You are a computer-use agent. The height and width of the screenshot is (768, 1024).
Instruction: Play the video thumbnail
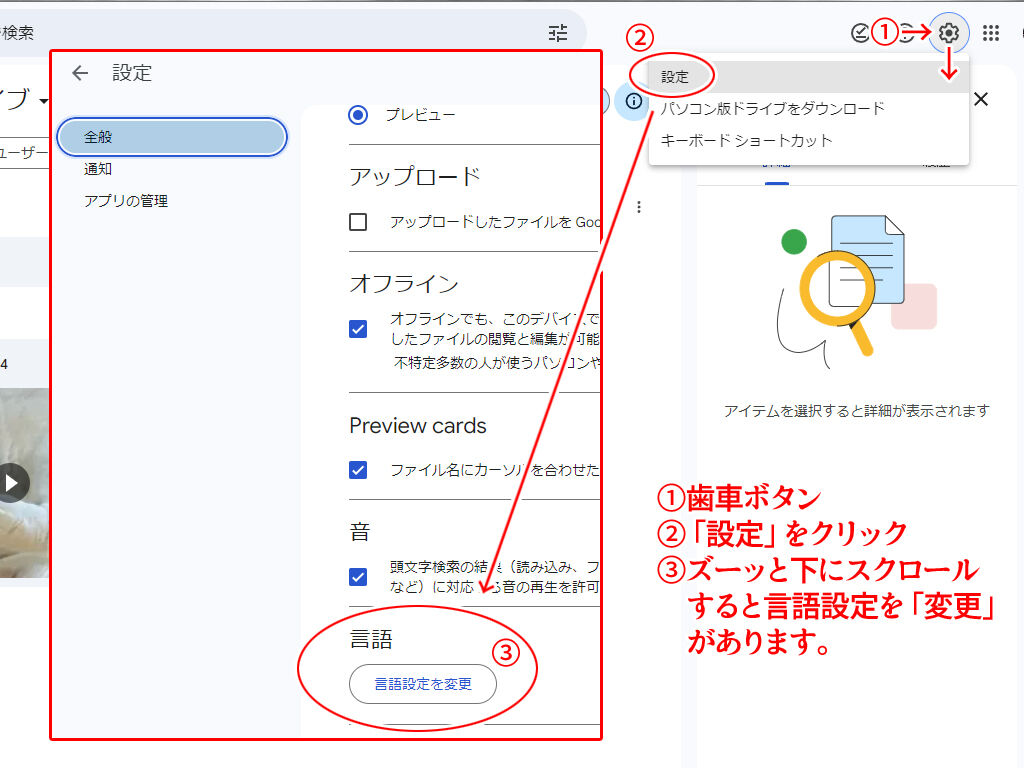point(11,483)
